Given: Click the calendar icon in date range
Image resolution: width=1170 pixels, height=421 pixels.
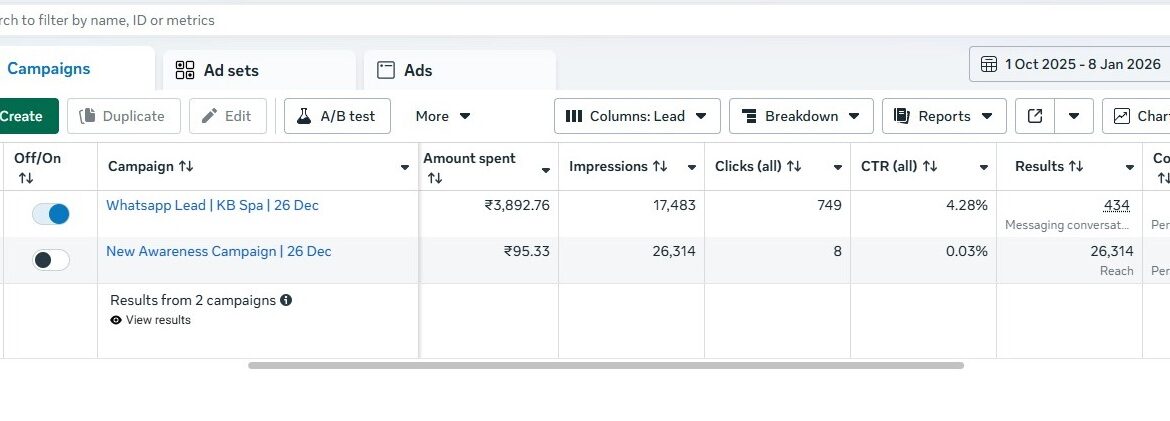Looking at the screenshot, I should (989, 64).
